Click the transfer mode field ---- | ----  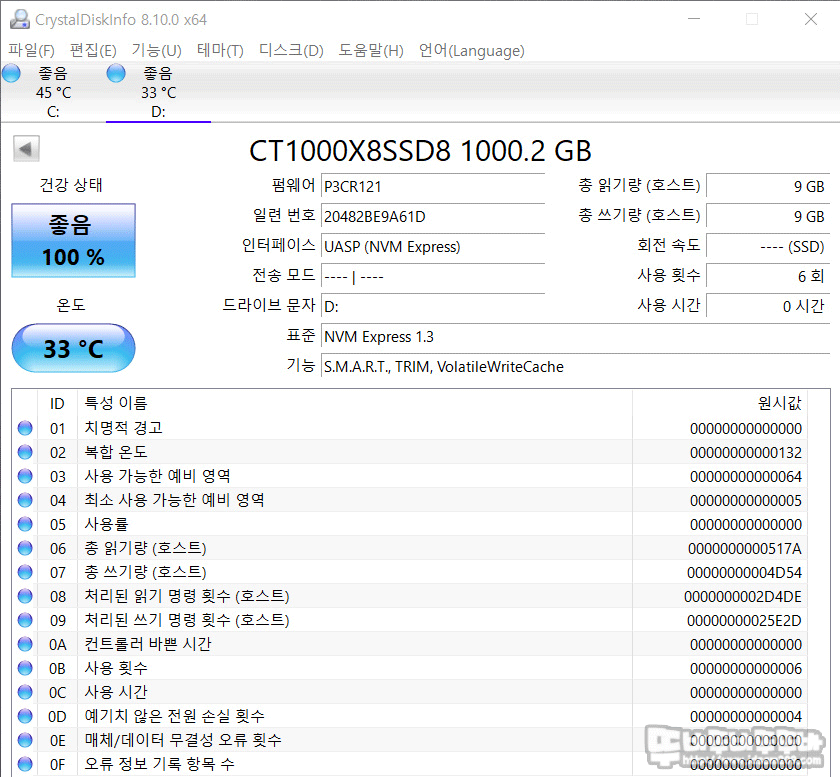pos(433,277)
